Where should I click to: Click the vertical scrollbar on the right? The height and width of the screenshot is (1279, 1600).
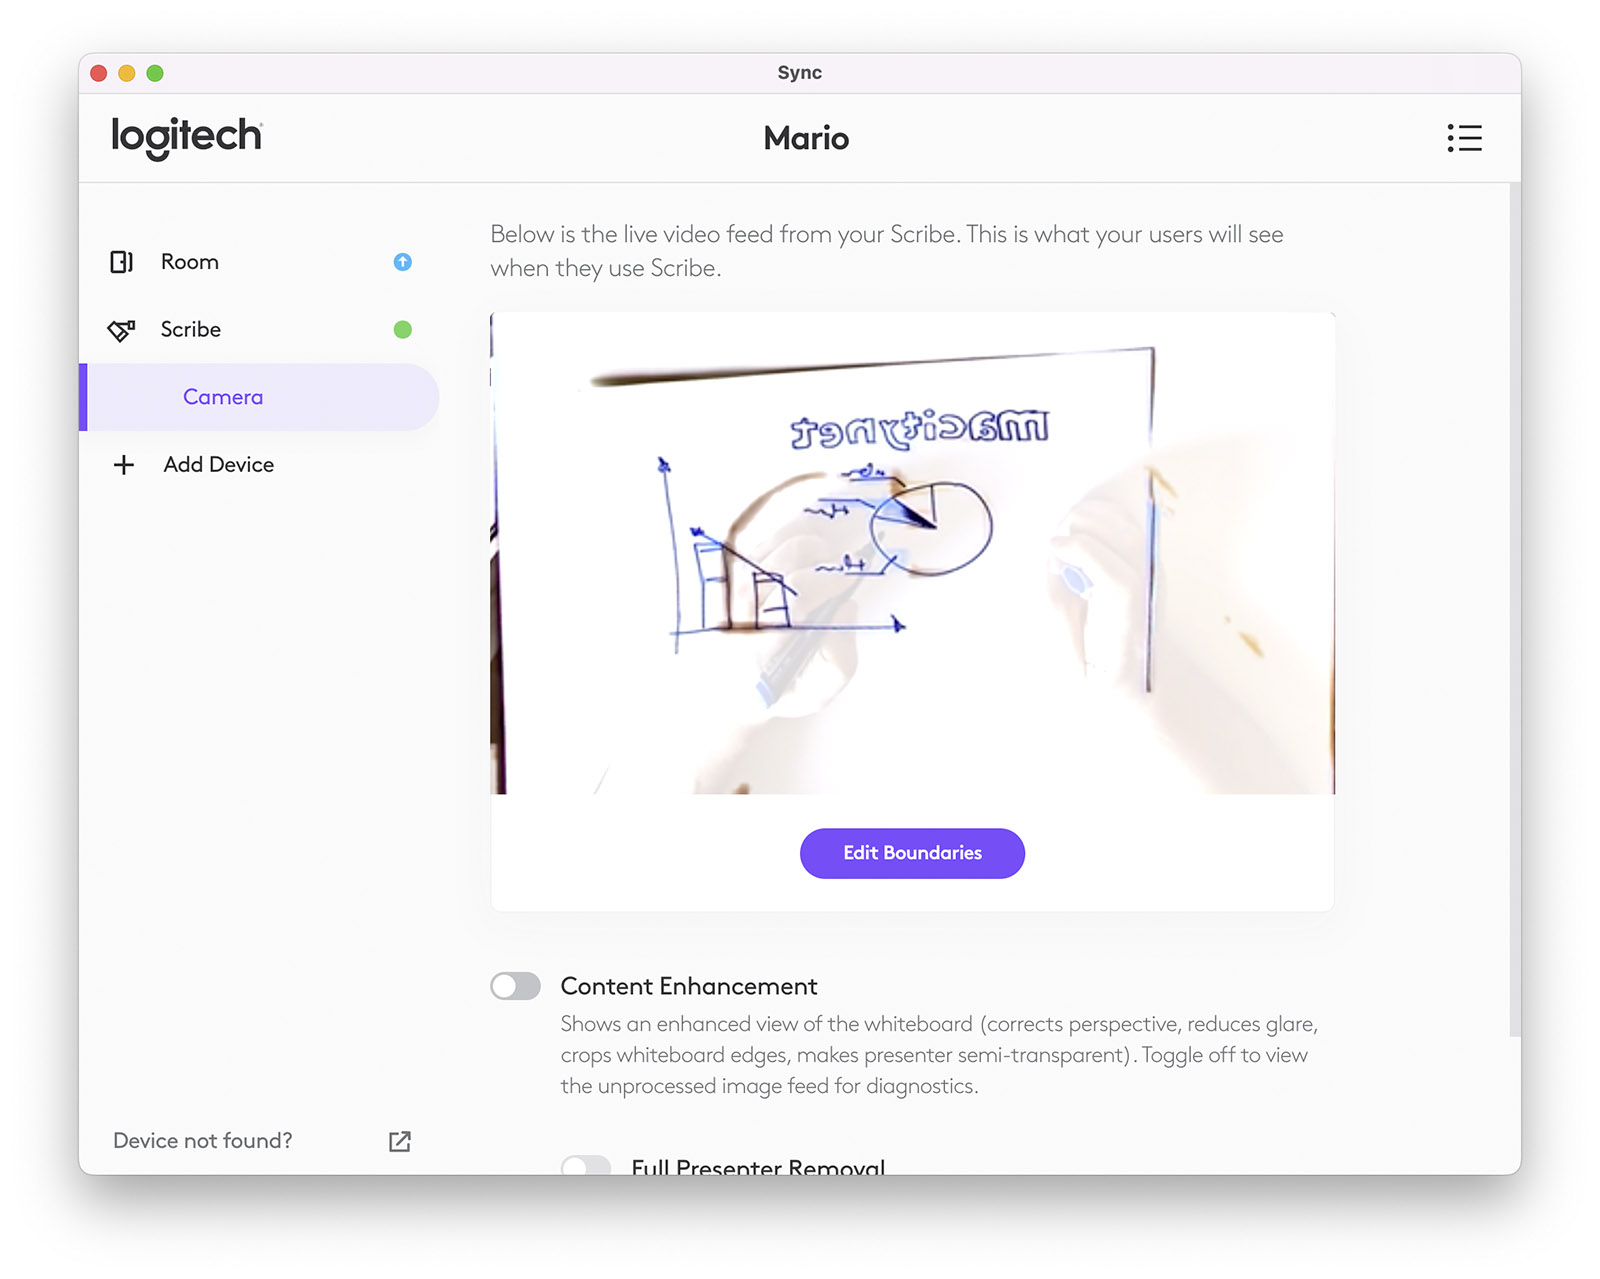[1515, 610]
